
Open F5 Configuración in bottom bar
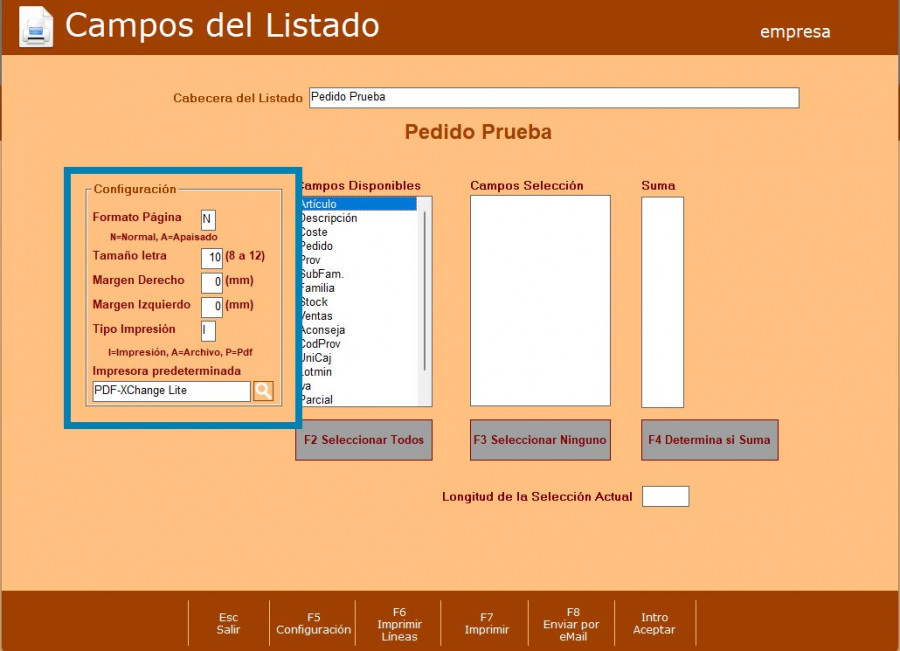coord(313,624)
